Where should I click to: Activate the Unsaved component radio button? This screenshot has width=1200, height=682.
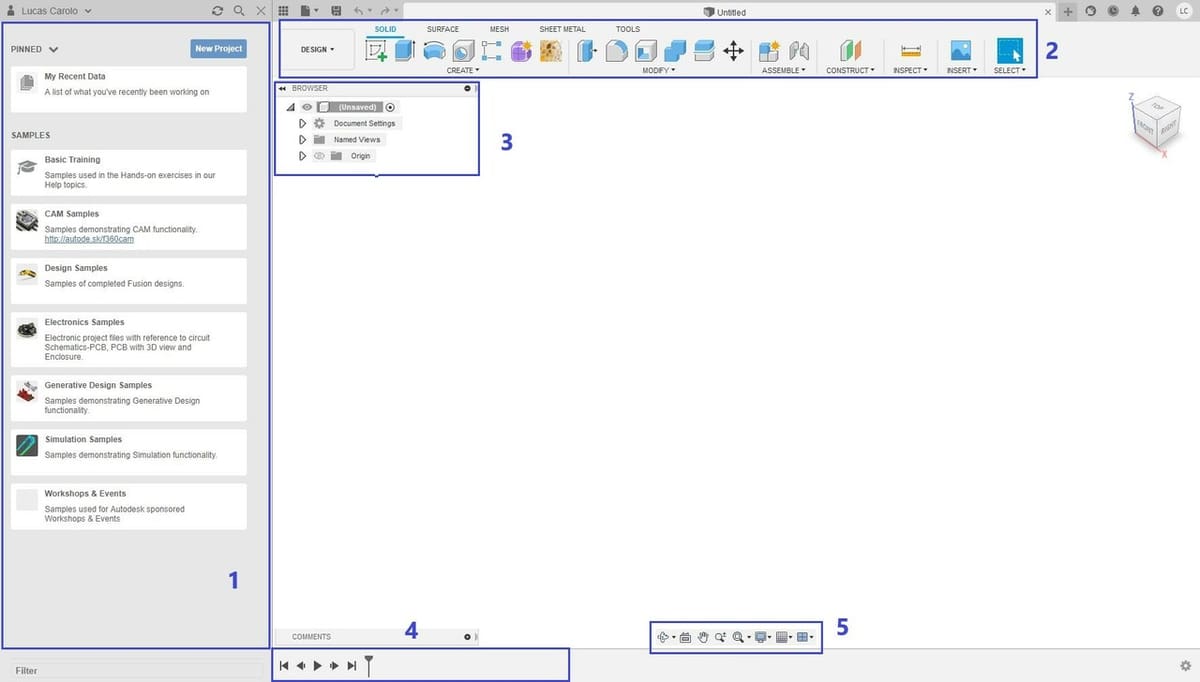[390, 107]
